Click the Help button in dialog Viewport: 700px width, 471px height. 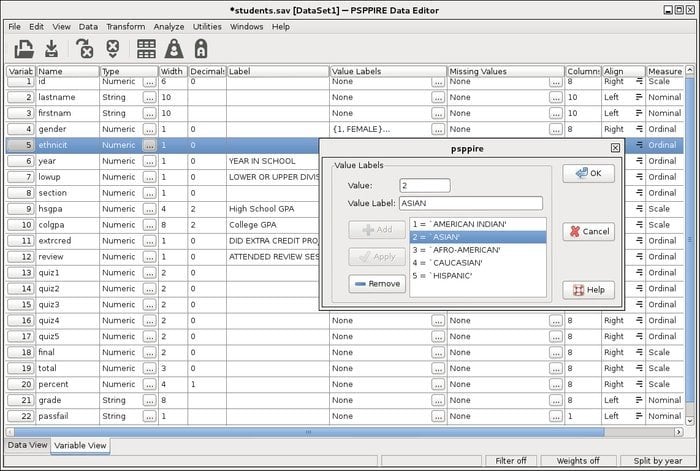[x=588, y=290]
